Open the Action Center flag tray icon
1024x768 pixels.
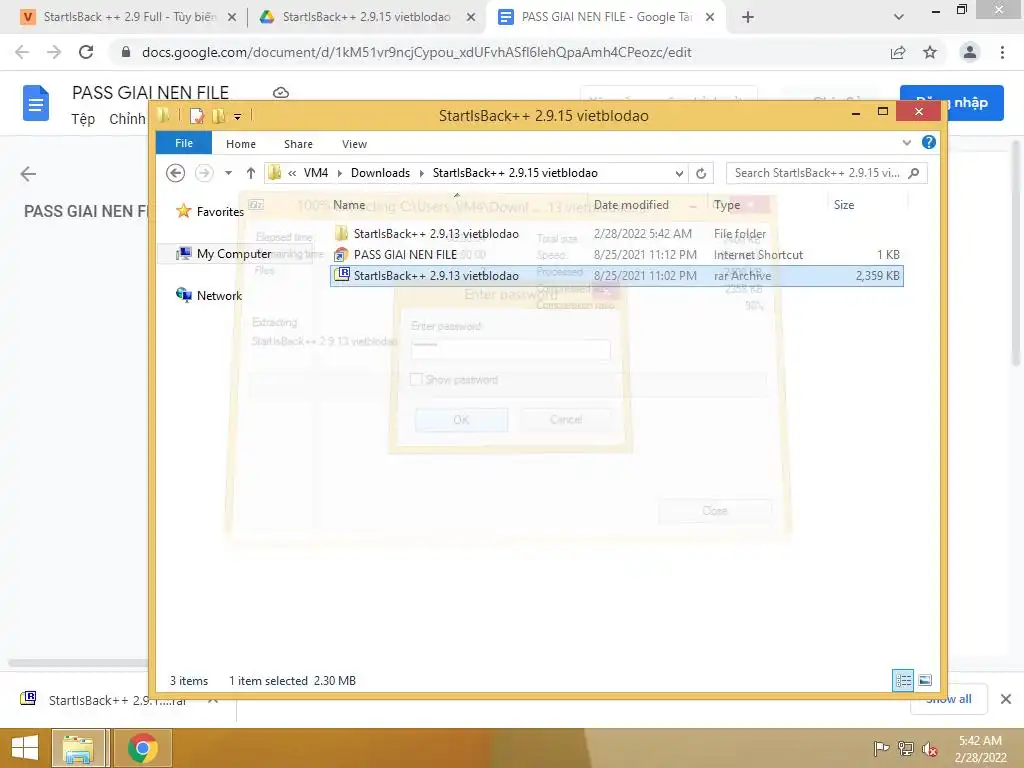(x=881, y=748)
